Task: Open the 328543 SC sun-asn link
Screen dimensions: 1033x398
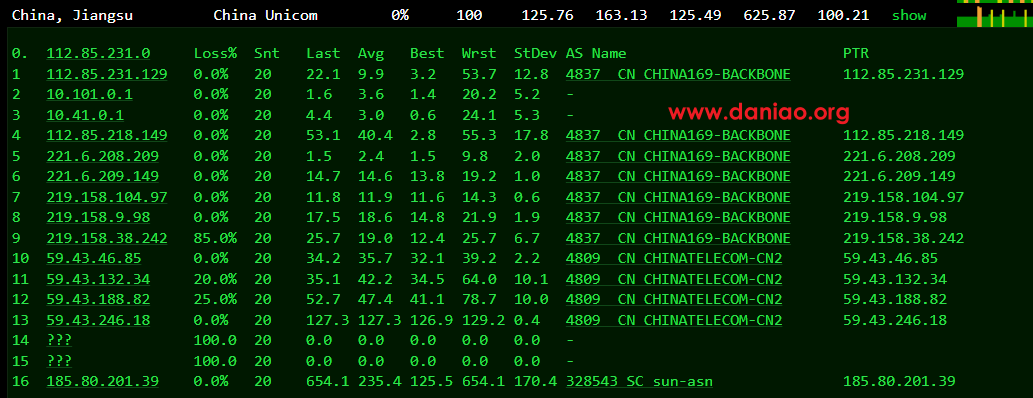Action: pyautogui.click(x=639, y=382)
